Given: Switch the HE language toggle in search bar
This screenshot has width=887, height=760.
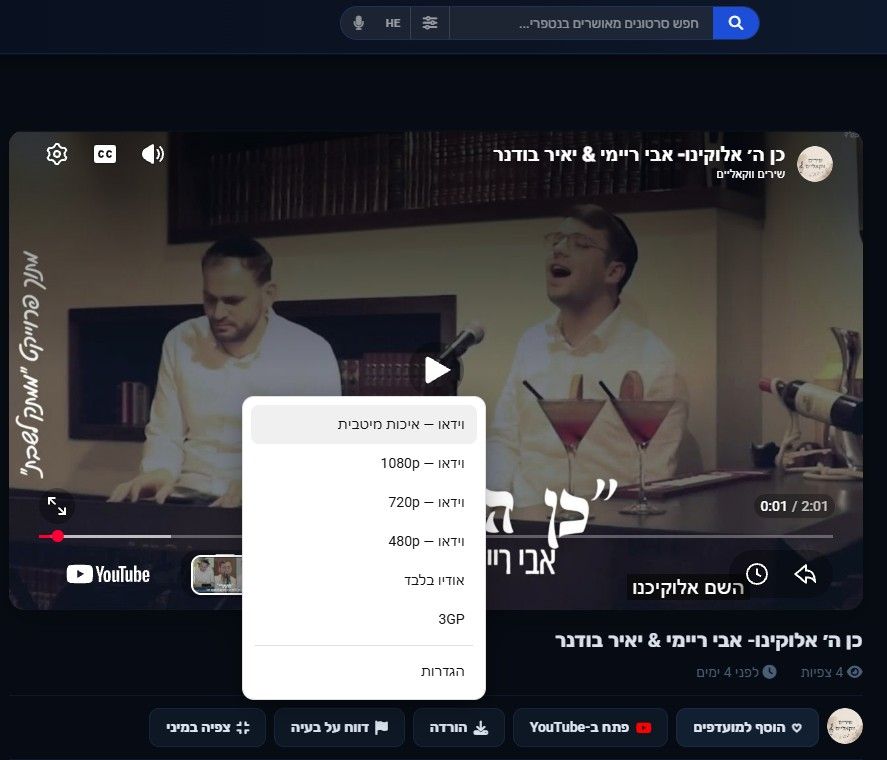Looking at the screenshot, I should (x=393, y=23).
